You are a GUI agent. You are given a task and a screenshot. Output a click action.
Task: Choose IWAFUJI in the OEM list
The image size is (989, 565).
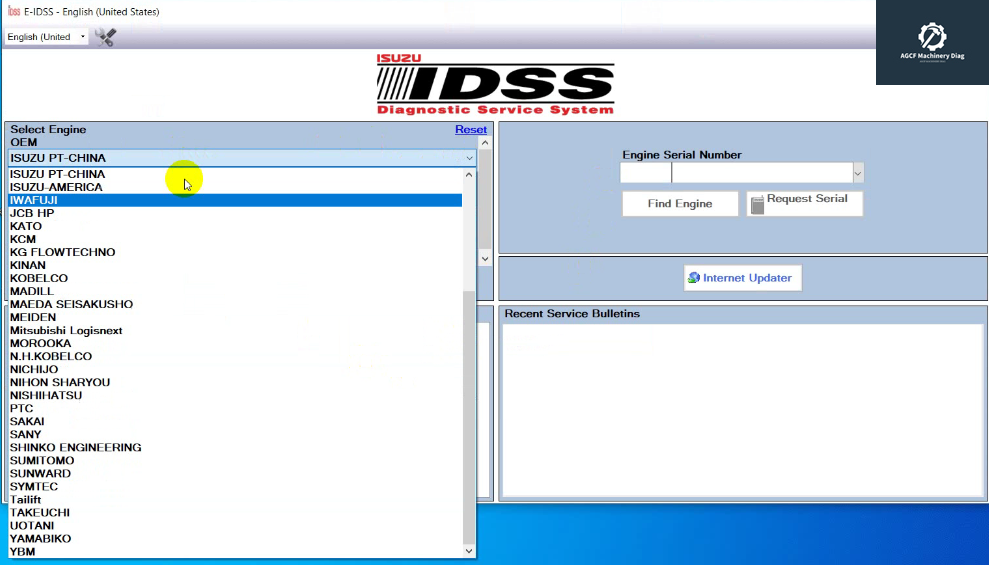click(x=235, y=200)
